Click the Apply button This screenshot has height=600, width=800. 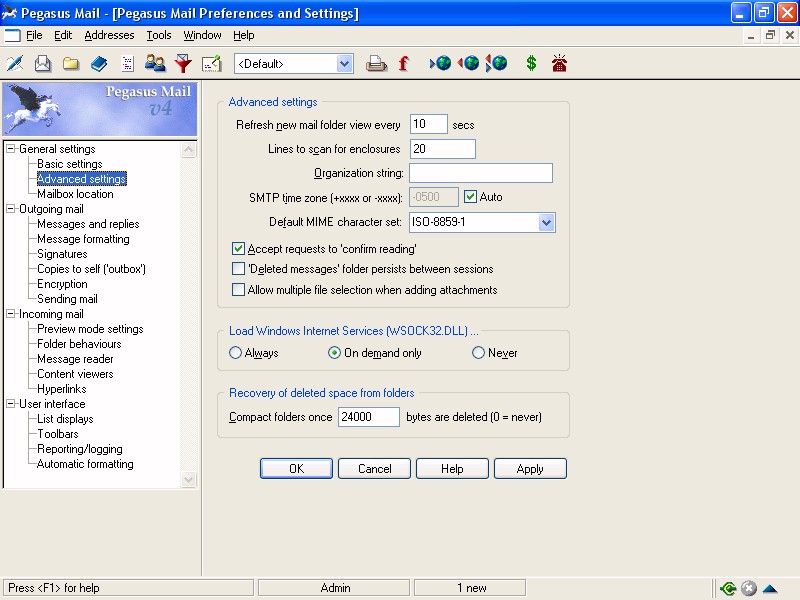point(530,468)
